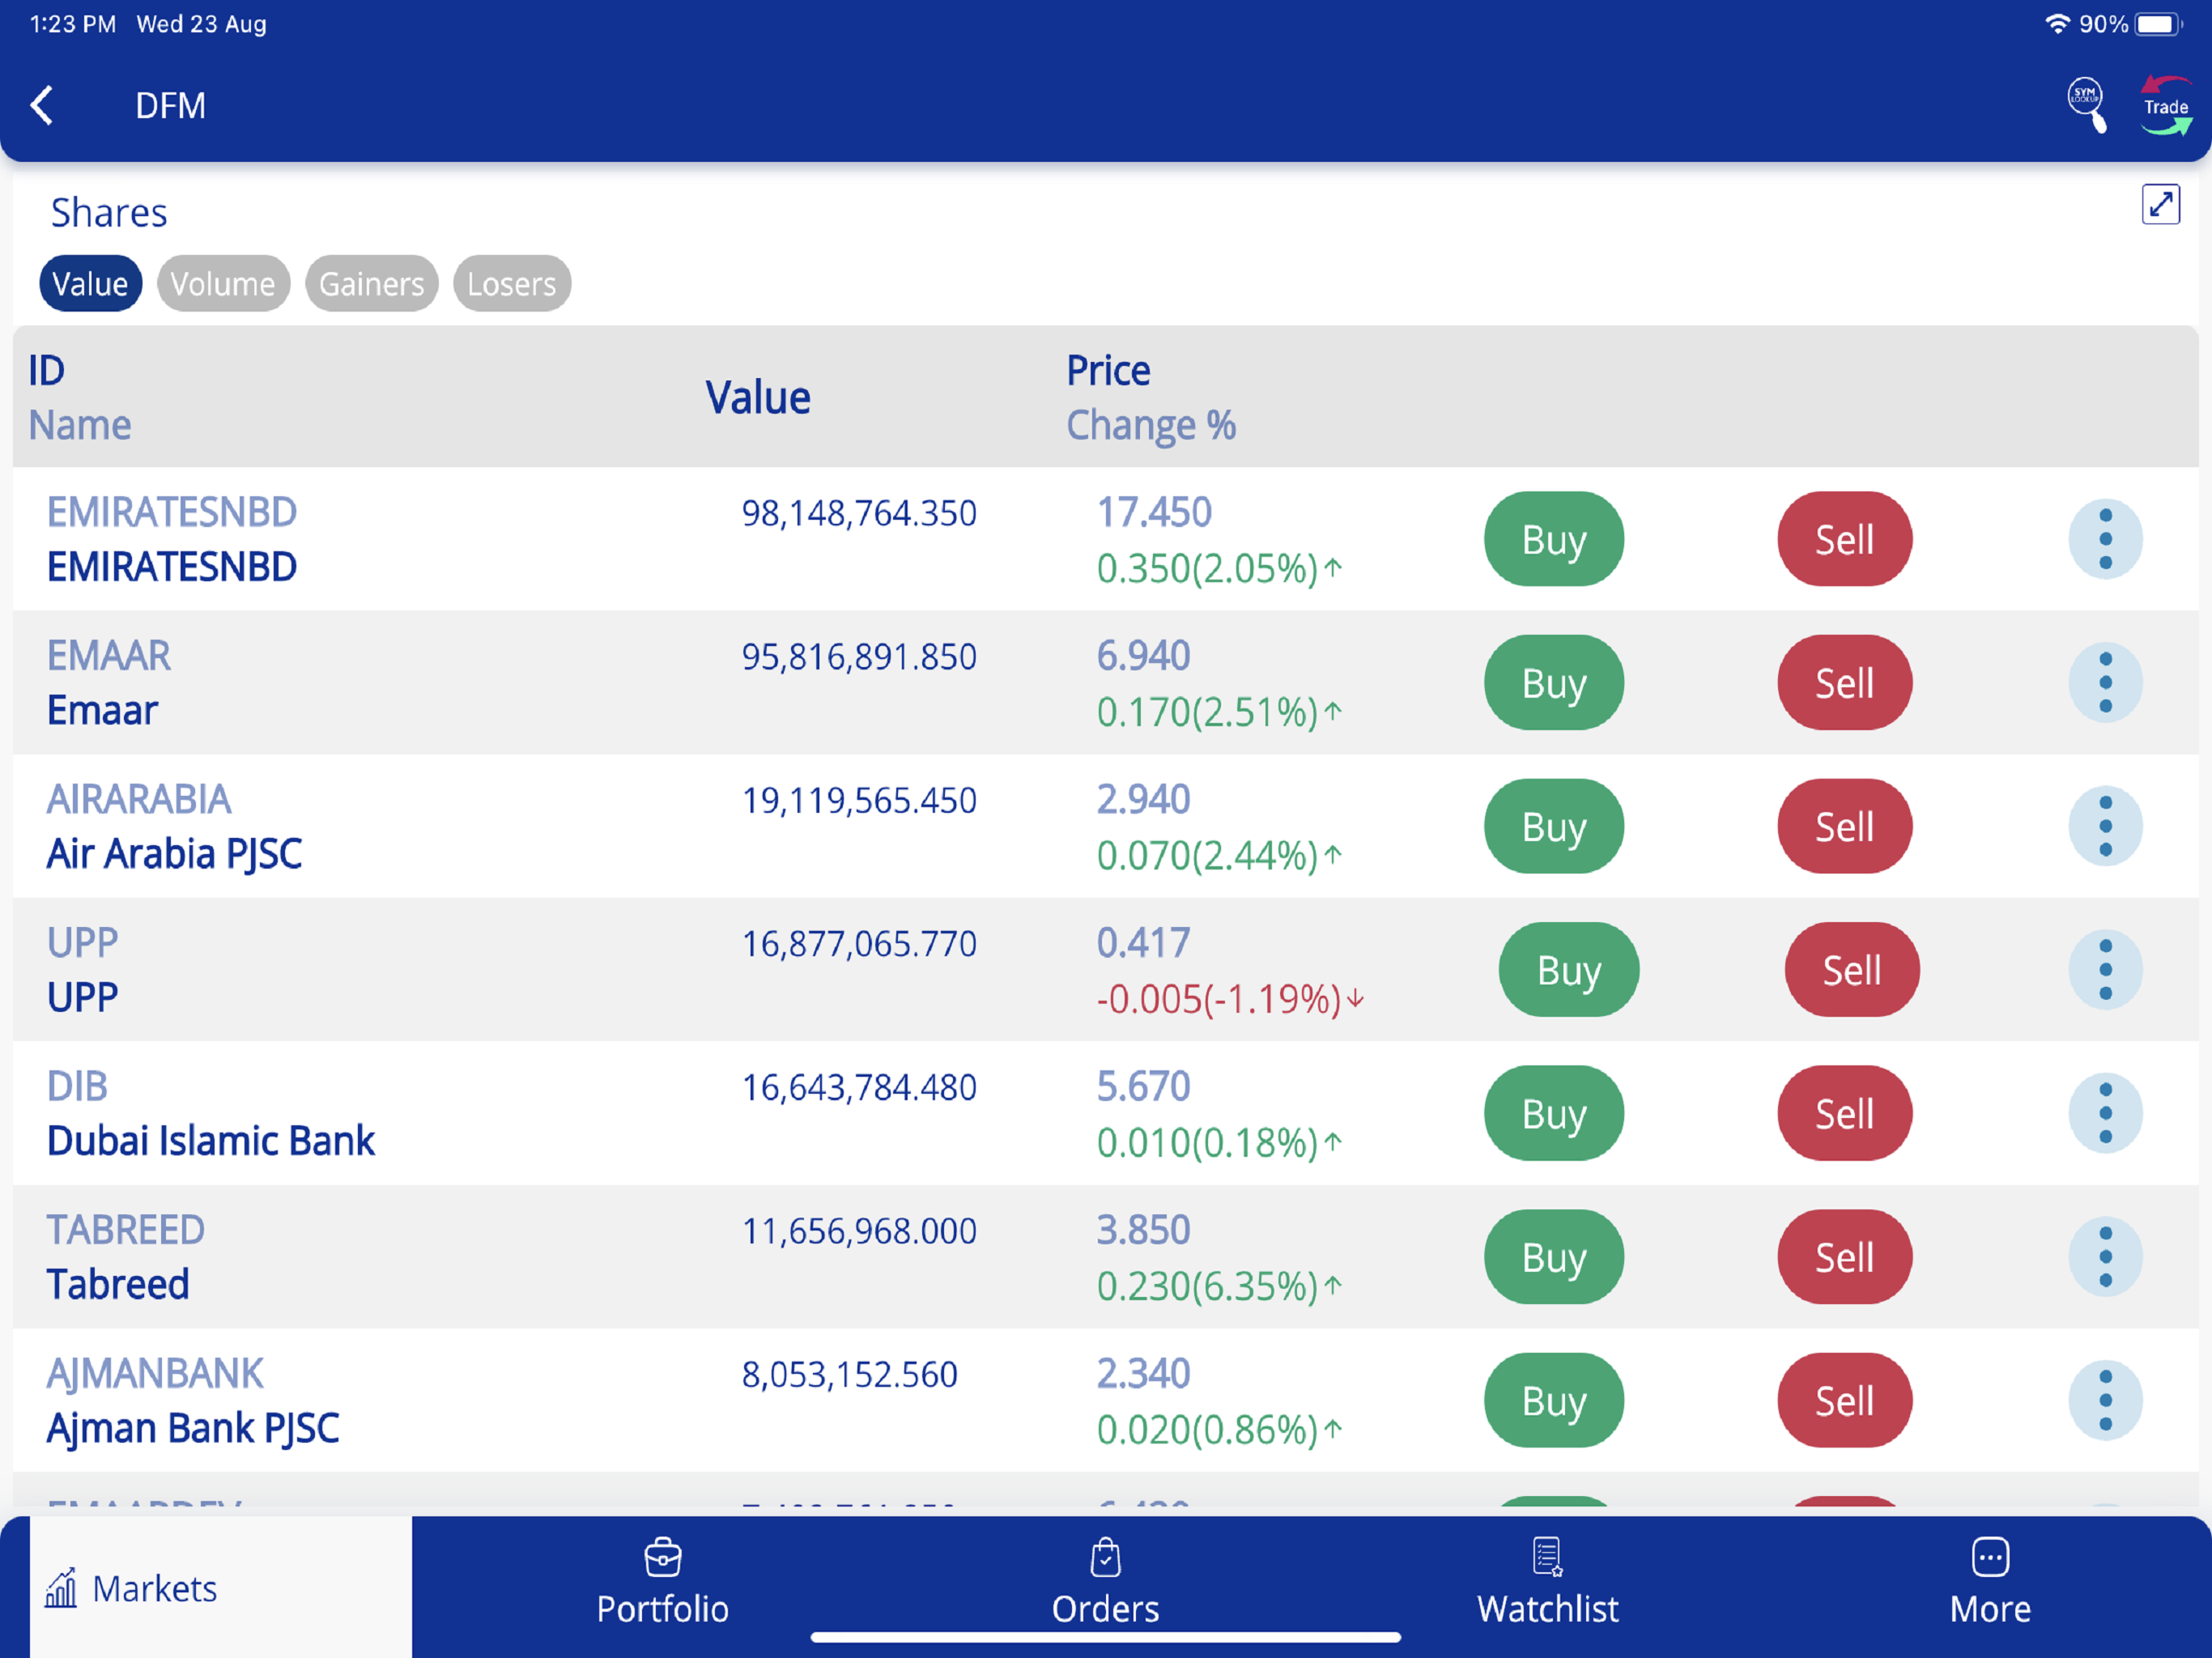The height and width of the screenshot is (1658, 2212).
Task: Sell Tabreed shares
Action: click(1844, 1256)
